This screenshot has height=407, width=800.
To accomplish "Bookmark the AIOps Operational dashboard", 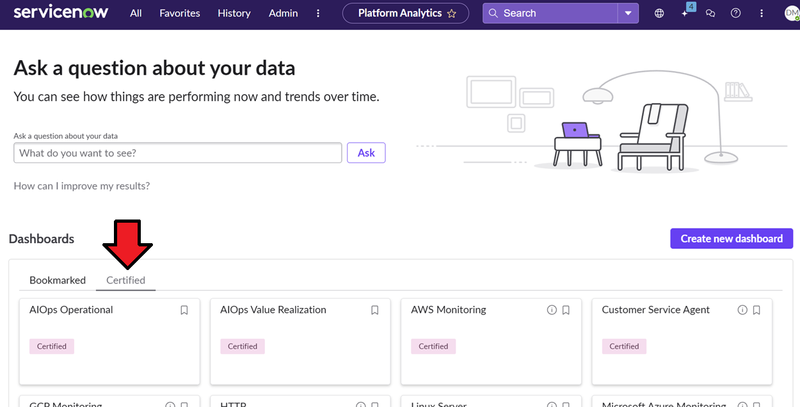I will [184, 311].
